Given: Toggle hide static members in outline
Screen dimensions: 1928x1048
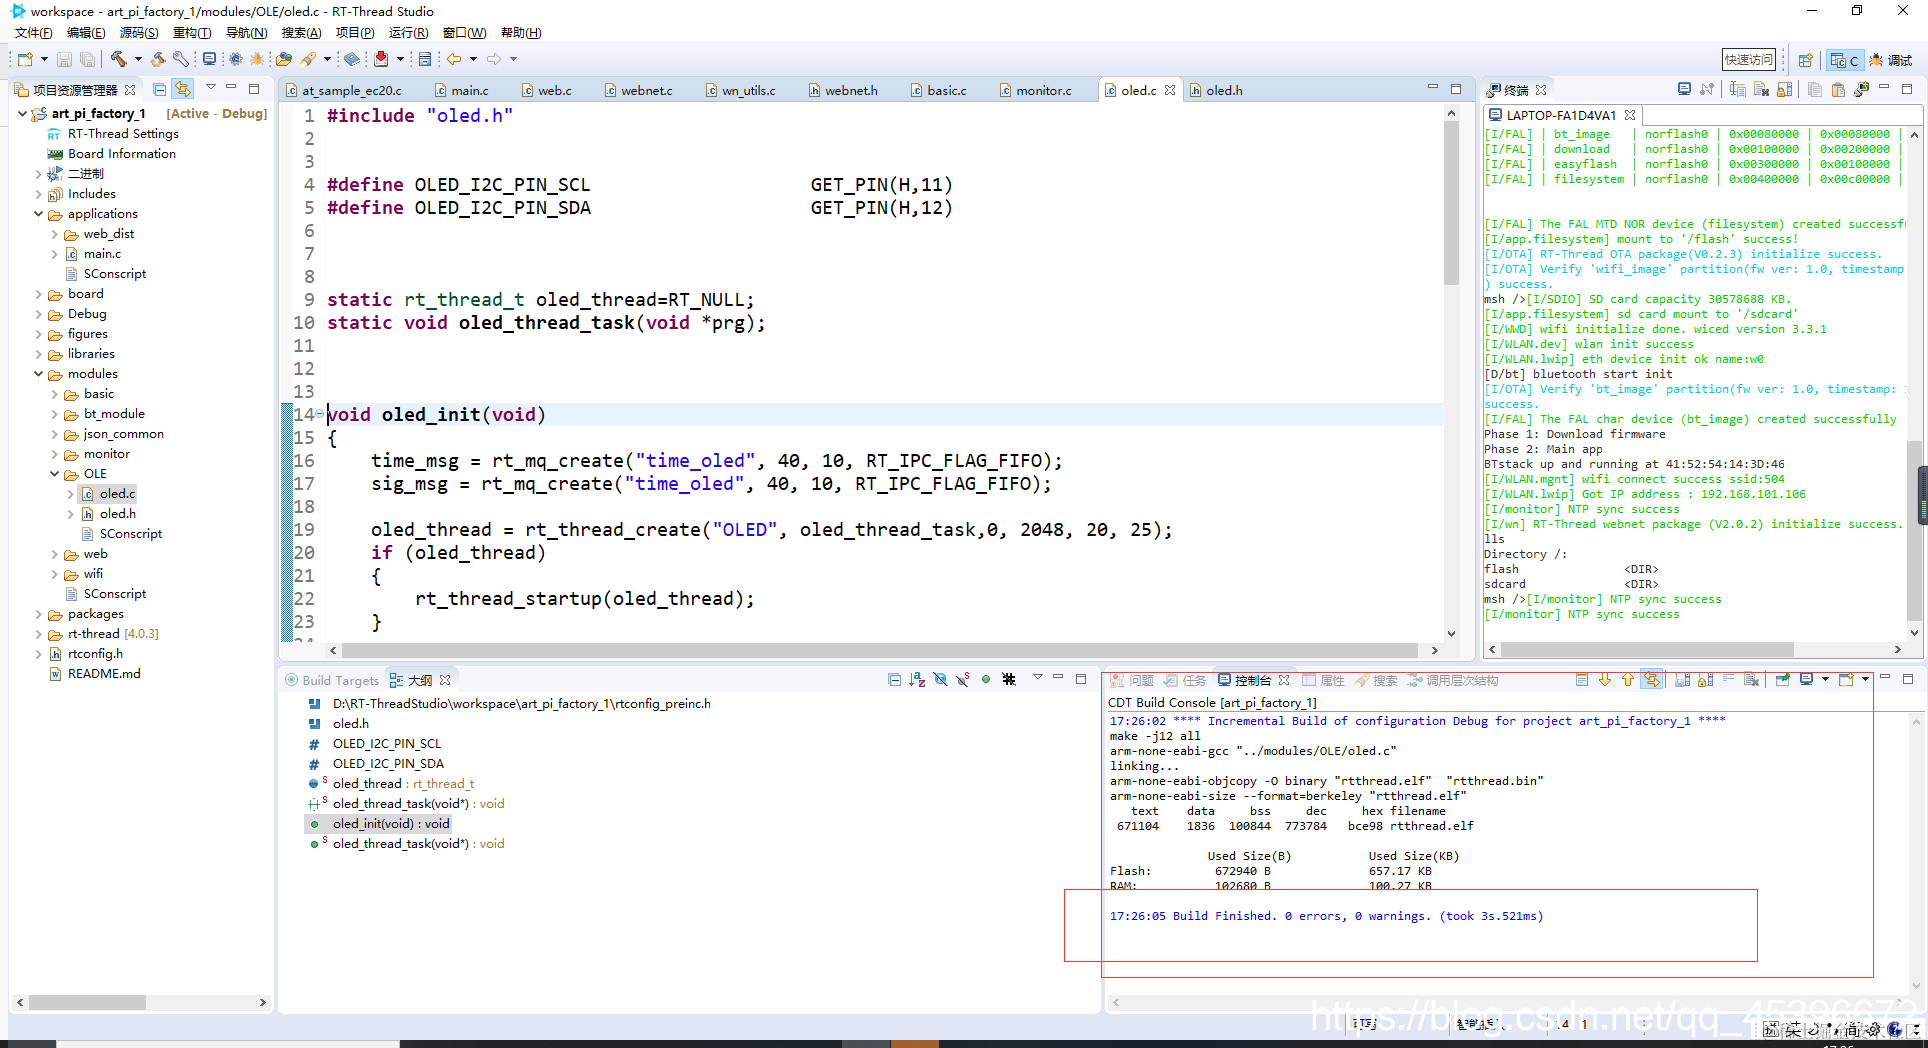Looking at the screenshot, I should coord(962,680).
